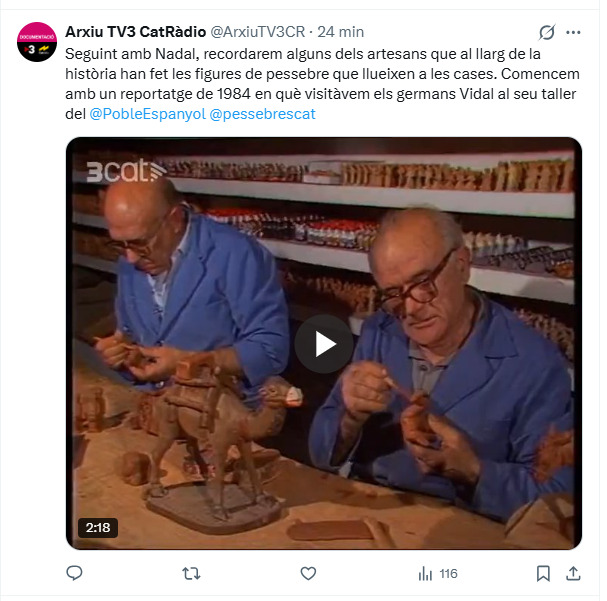Open the tweet by clicking its text body
The height and width of the screenshot is (601, 607).
pyautogui.click(x=322, y=84)
